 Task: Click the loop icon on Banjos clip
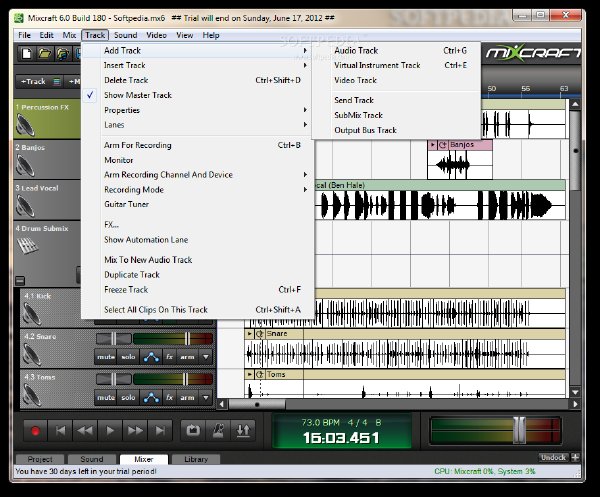(x=443, y=145)
